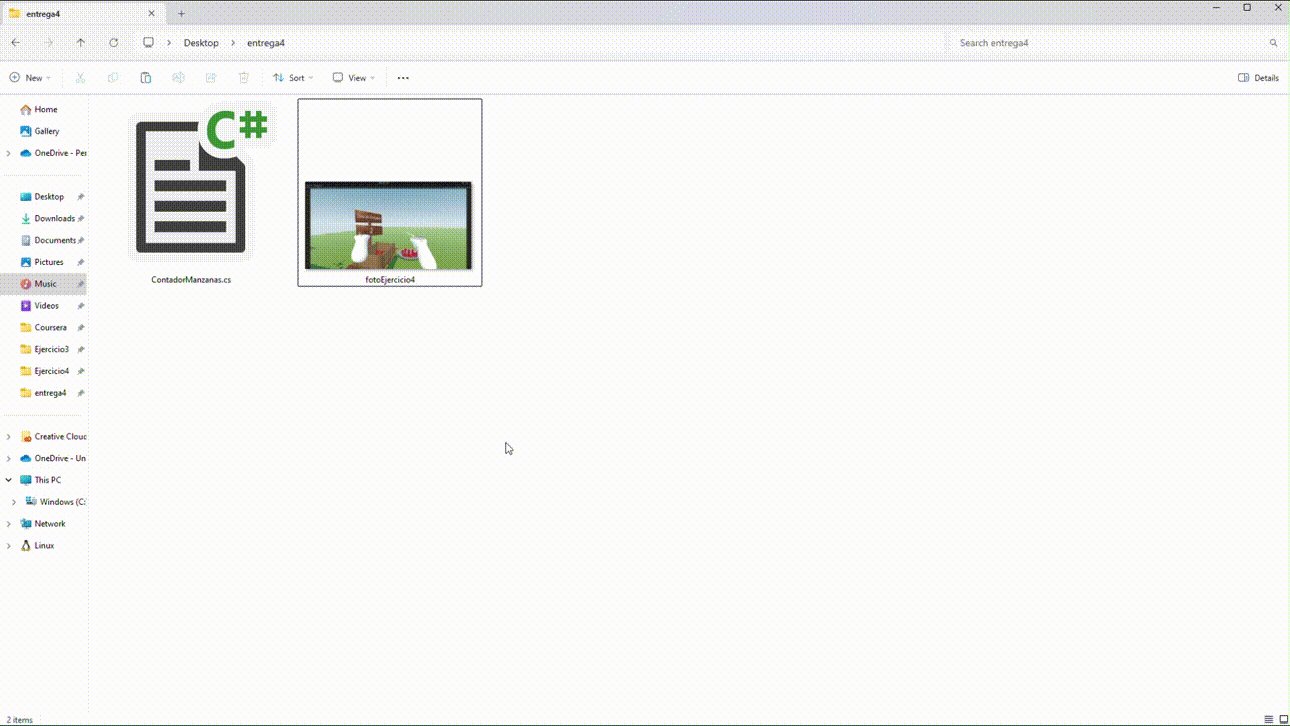Open the pinned Music folder
The image size is (1290, 726).
44,284
